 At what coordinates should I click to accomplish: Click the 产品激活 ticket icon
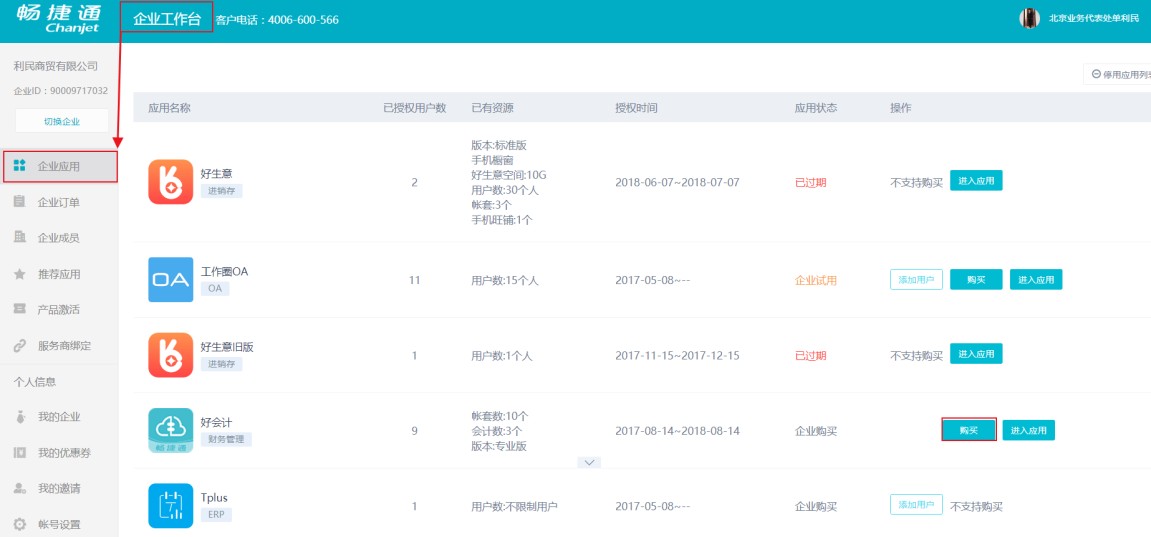coord(20,310)
